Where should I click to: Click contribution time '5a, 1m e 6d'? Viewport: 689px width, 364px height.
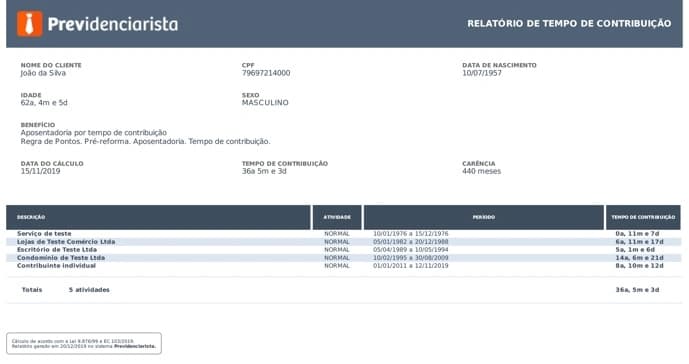pyautogui.click(x=635, y=250)
